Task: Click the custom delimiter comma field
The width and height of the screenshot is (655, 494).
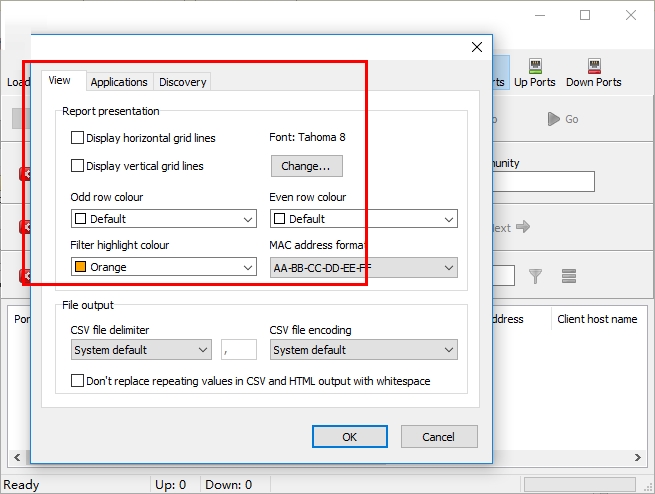Action: tap(239, 350)
